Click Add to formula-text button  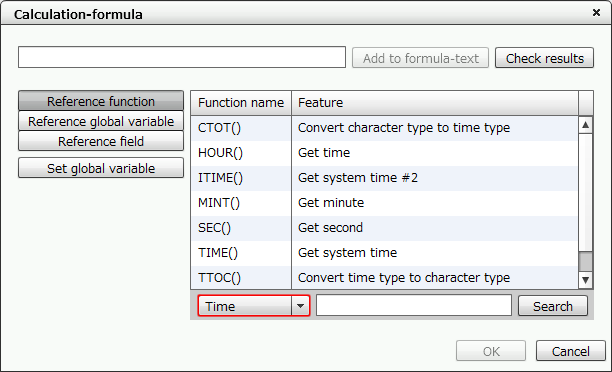click(420, 58)
